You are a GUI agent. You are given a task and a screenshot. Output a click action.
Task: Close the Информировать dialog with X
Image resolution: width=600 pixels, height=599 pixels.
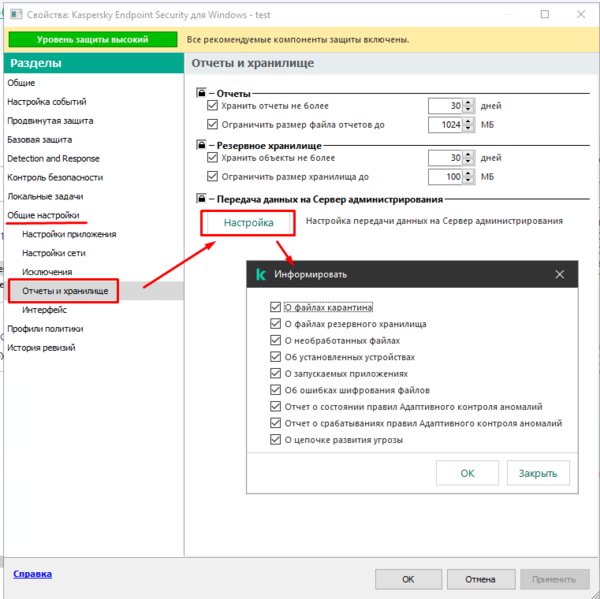559,274
